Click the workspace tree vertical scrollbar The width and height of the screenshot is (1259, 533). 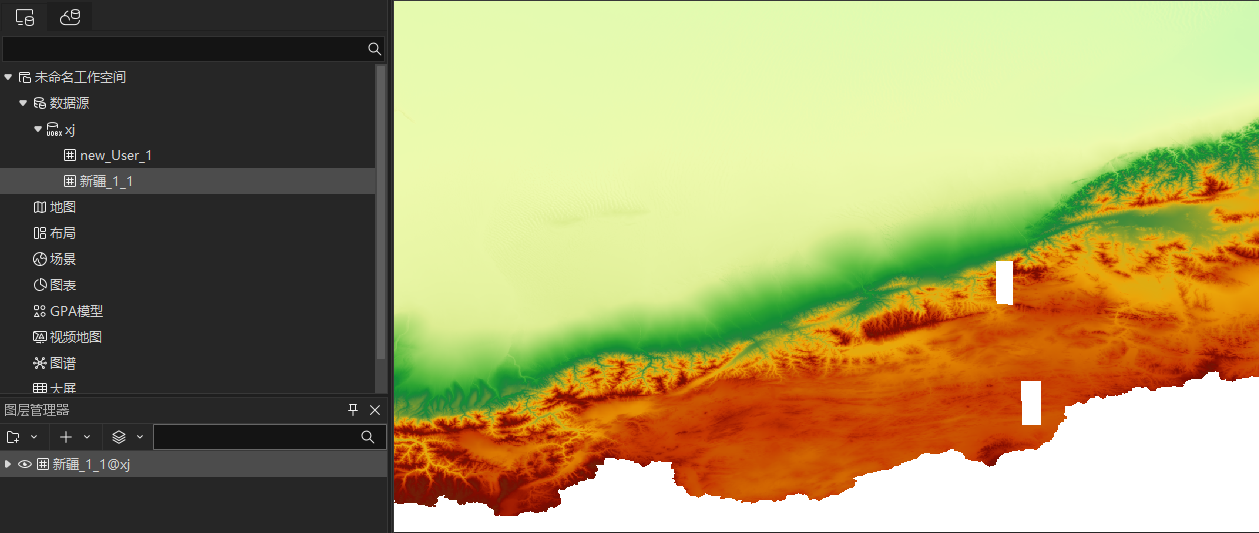381,212
